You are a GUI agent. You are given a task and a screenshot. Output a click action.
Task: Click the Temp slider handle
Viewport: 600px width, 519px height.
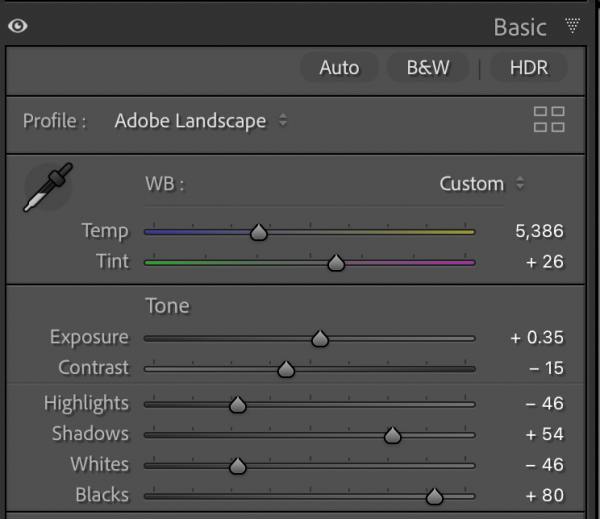pos(259,232)
